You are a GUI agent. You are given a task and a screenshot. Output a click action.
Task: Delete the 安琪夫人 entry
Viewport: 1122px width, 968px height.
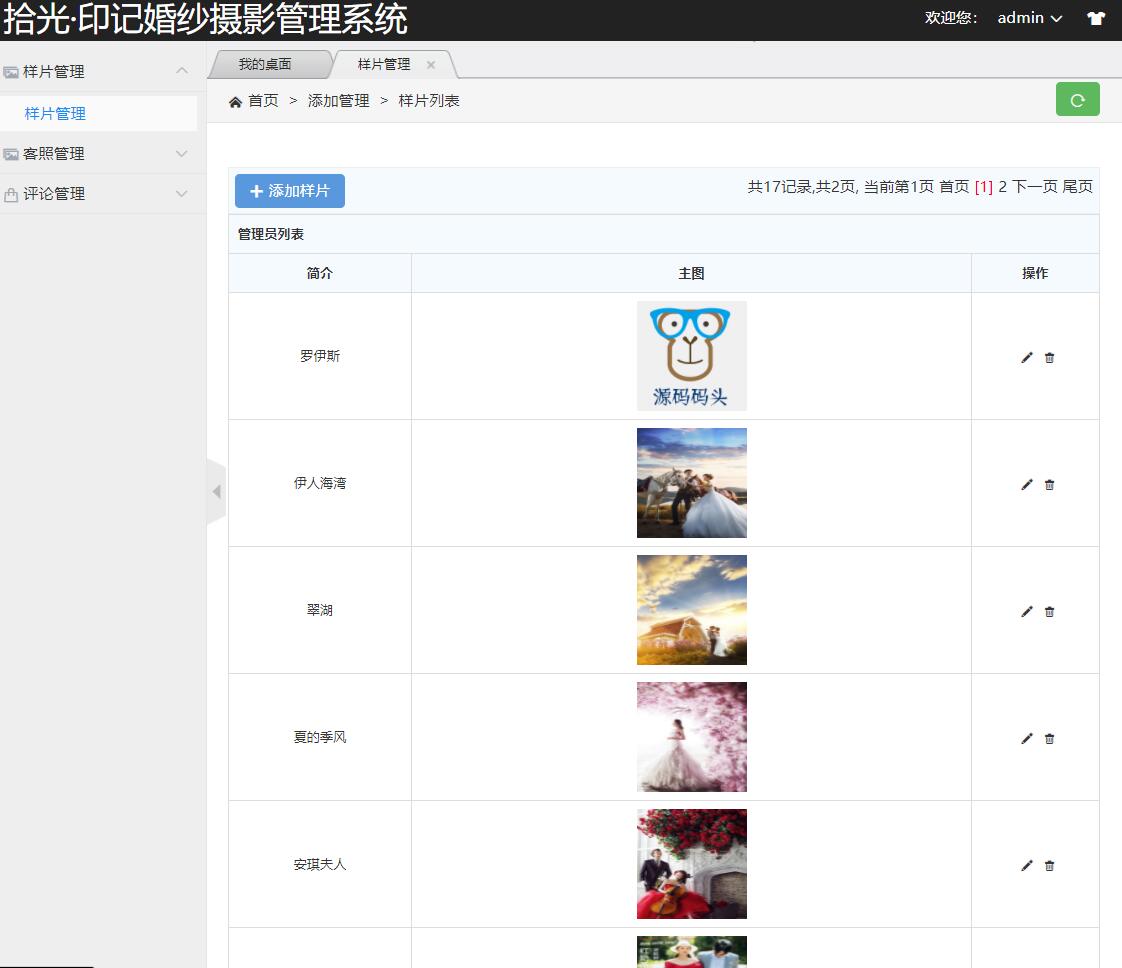(1049, 865)
